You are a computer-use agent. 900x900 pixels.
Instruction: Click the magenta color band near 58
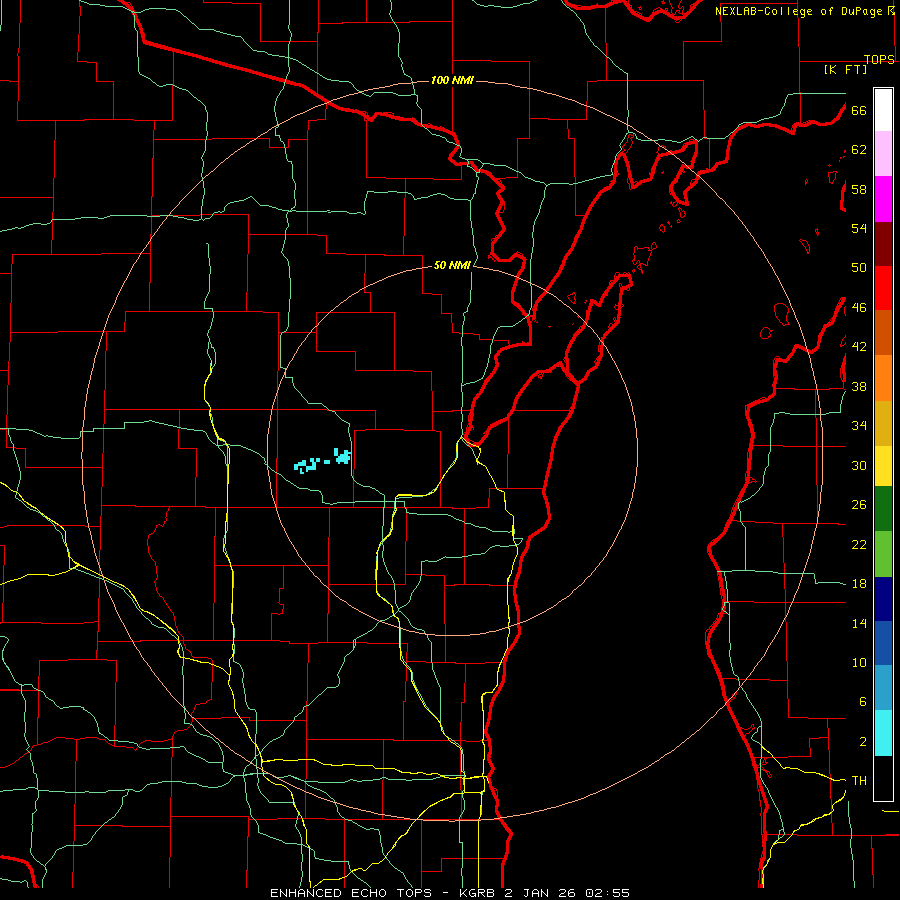(883, 199)
